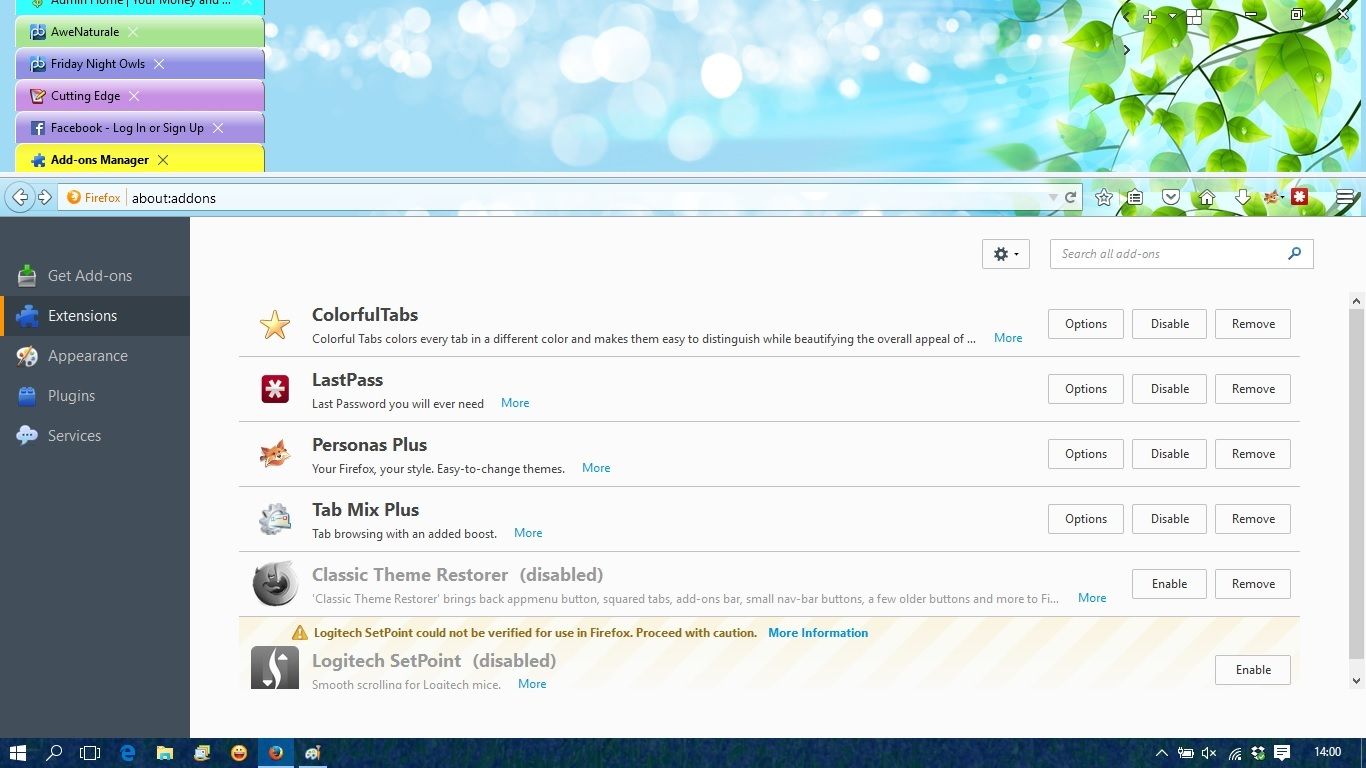Disable the LastPass extension
Viewport: 1366px width, 768px height.
coord(1169,389)
